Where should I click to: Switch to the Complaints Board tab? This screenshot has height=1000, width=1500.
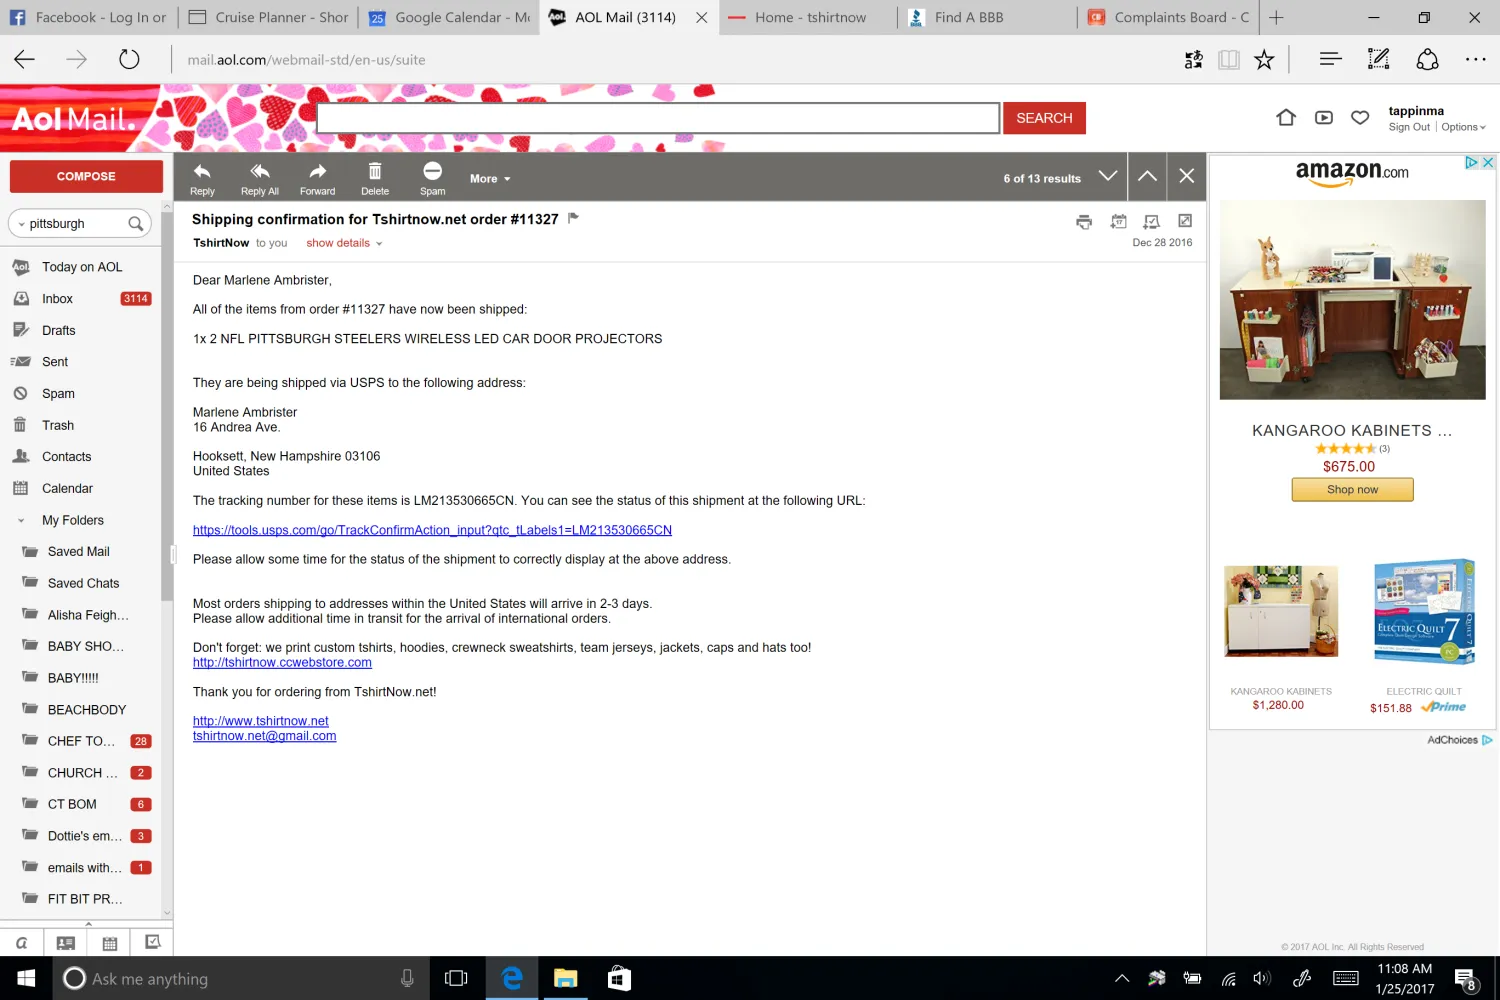tap(1169, 17)
